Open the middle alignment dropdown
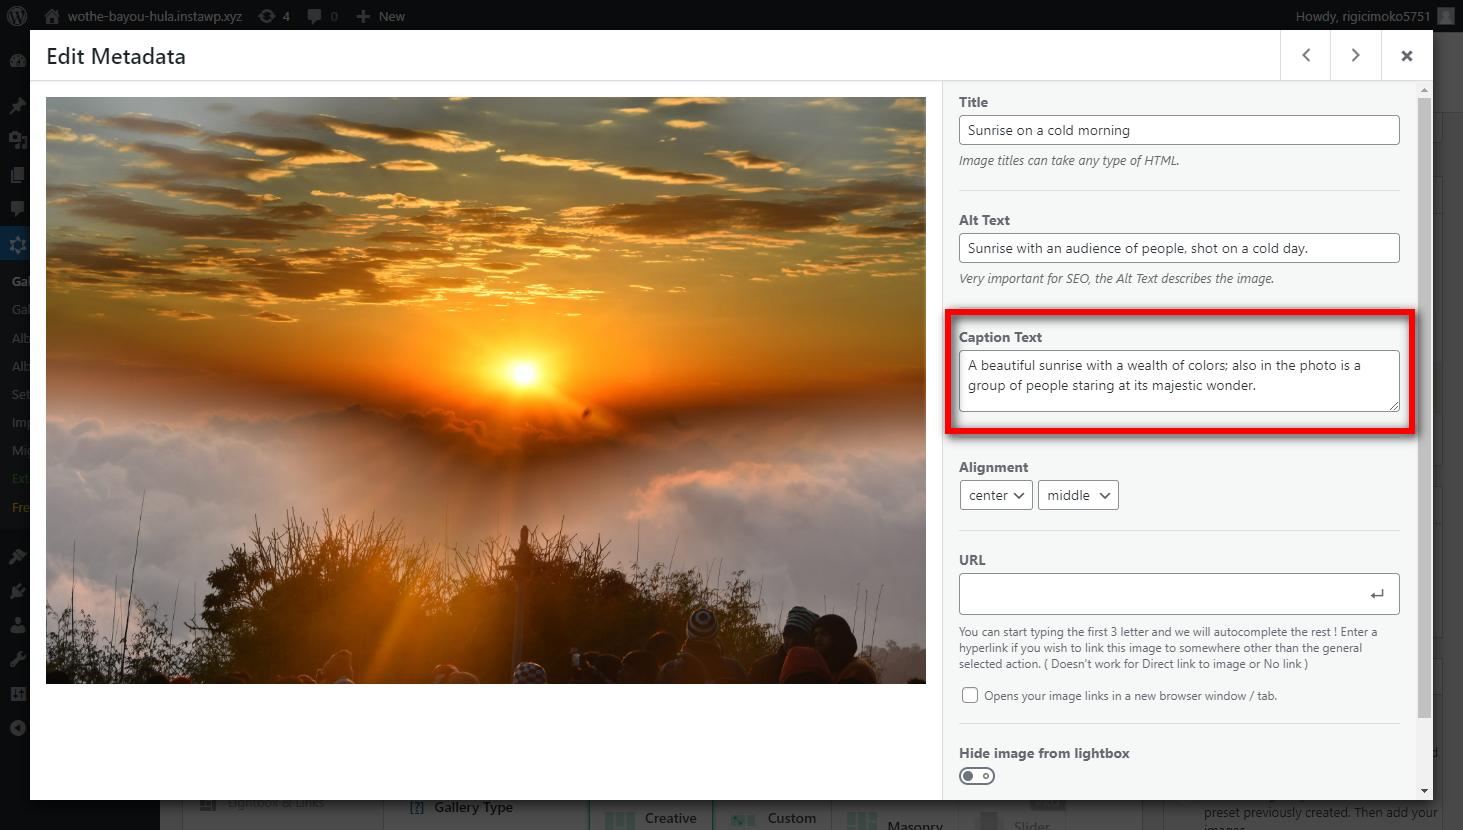Image resolution: width=1463 pixels, height=830 pixels. click(1077, 494)
